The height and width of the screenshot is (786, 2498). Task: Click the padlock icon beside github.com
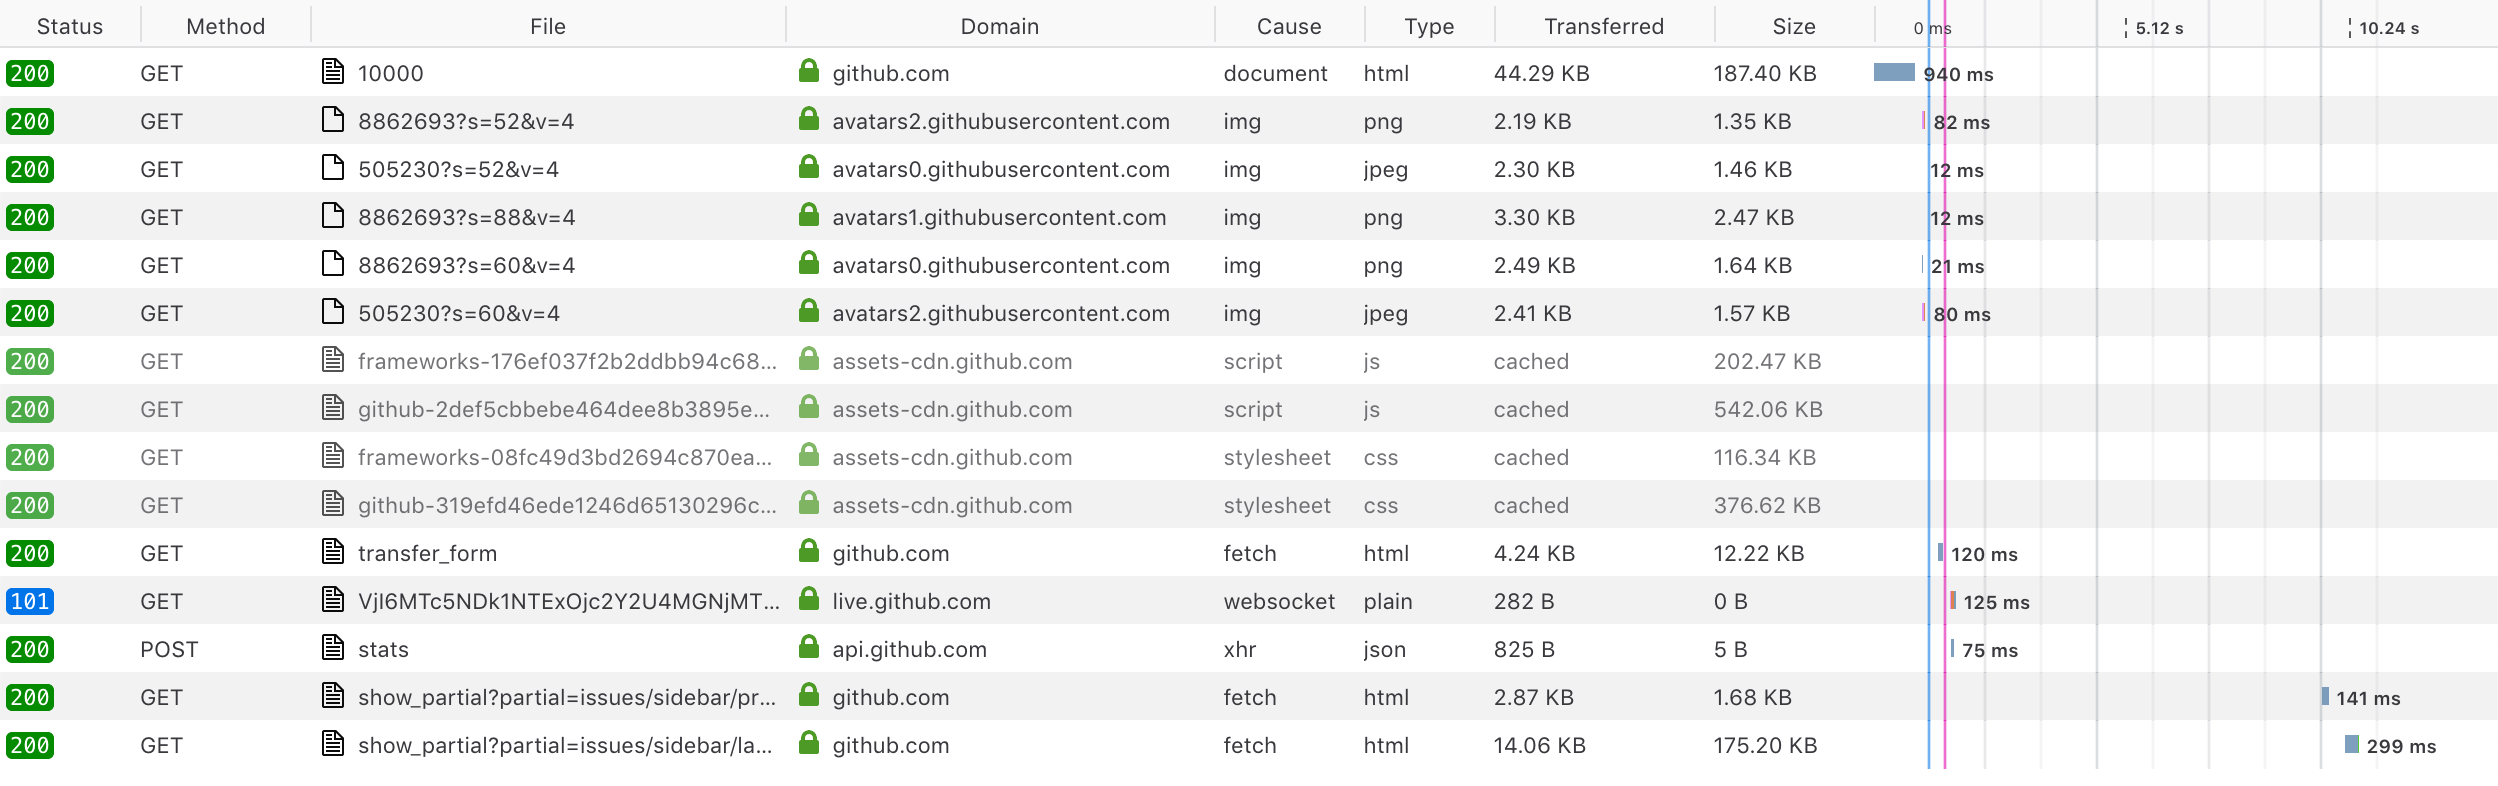coord(808,72)
